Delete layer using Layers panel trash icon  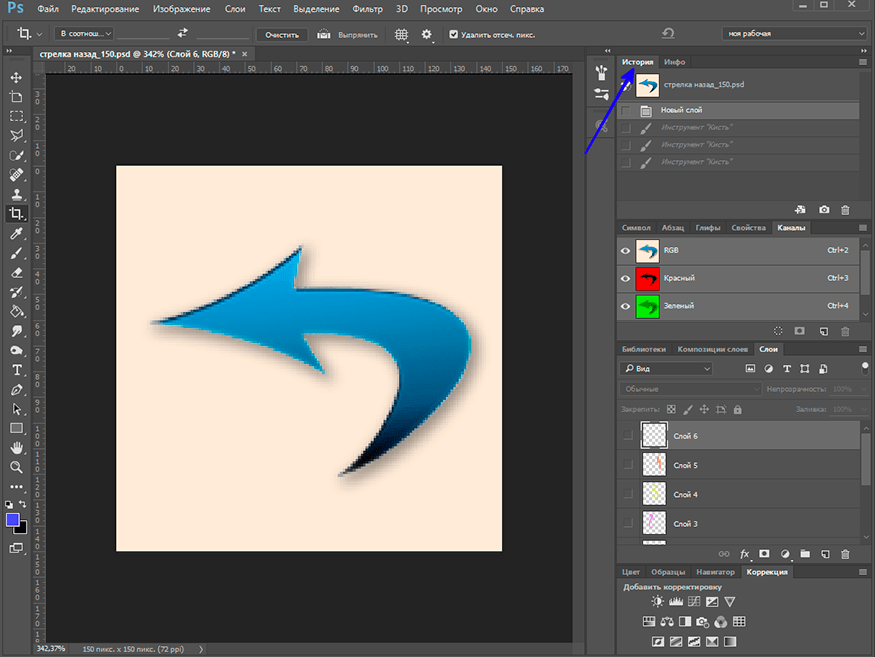(845, 553)
